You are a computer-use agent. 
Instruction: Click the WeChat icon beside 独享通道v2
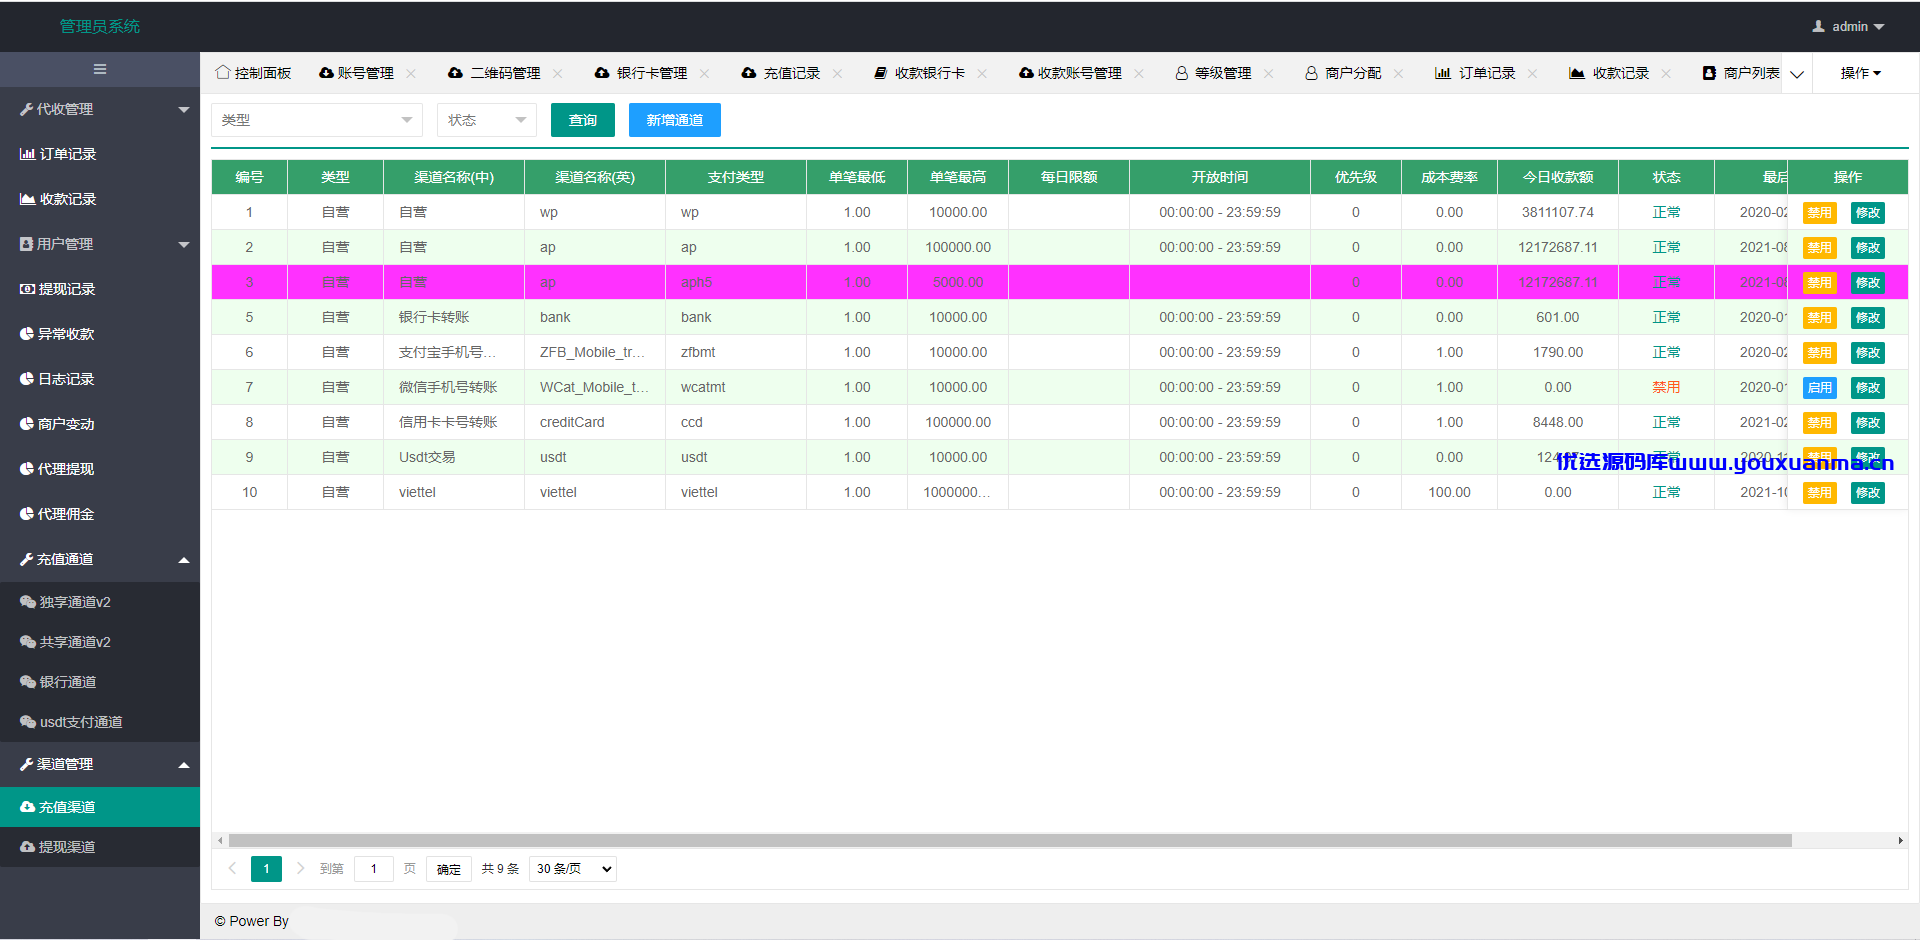(28, 602)
